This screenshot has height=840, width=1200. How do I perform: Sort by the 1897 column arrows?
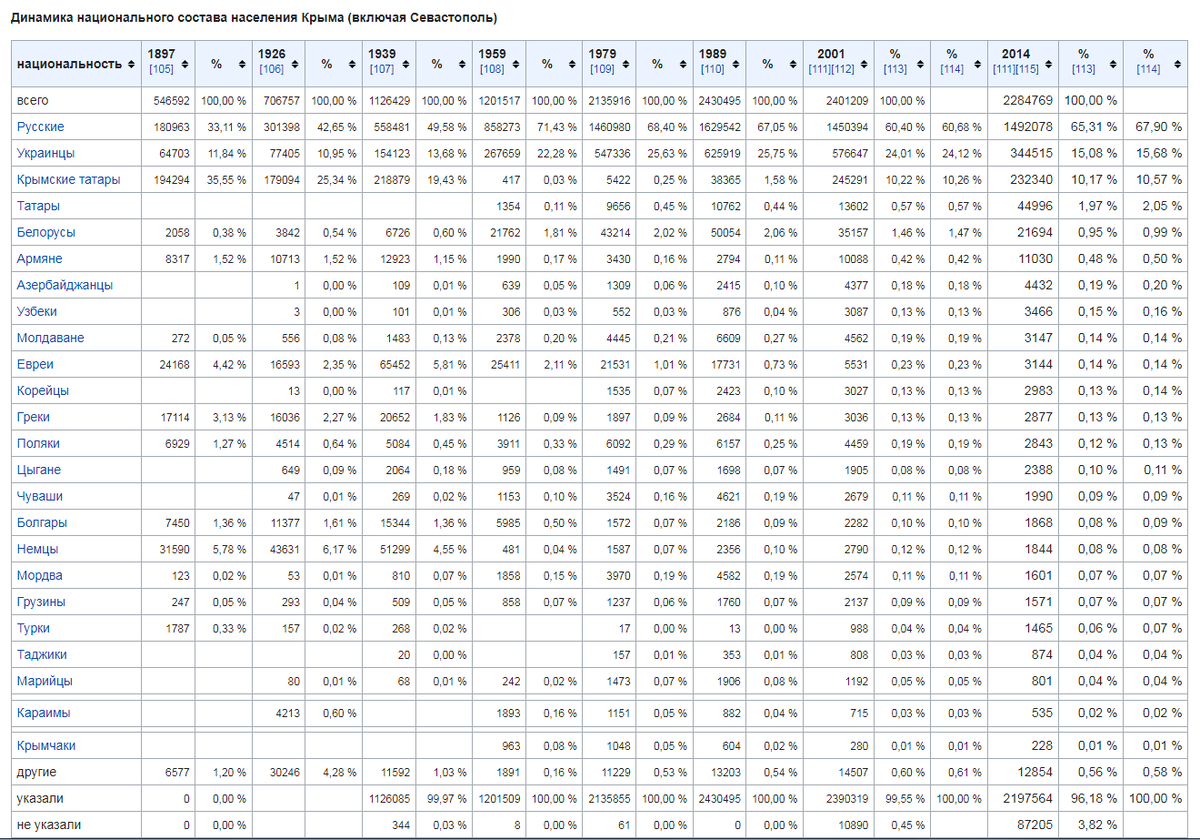click(186, 63)
